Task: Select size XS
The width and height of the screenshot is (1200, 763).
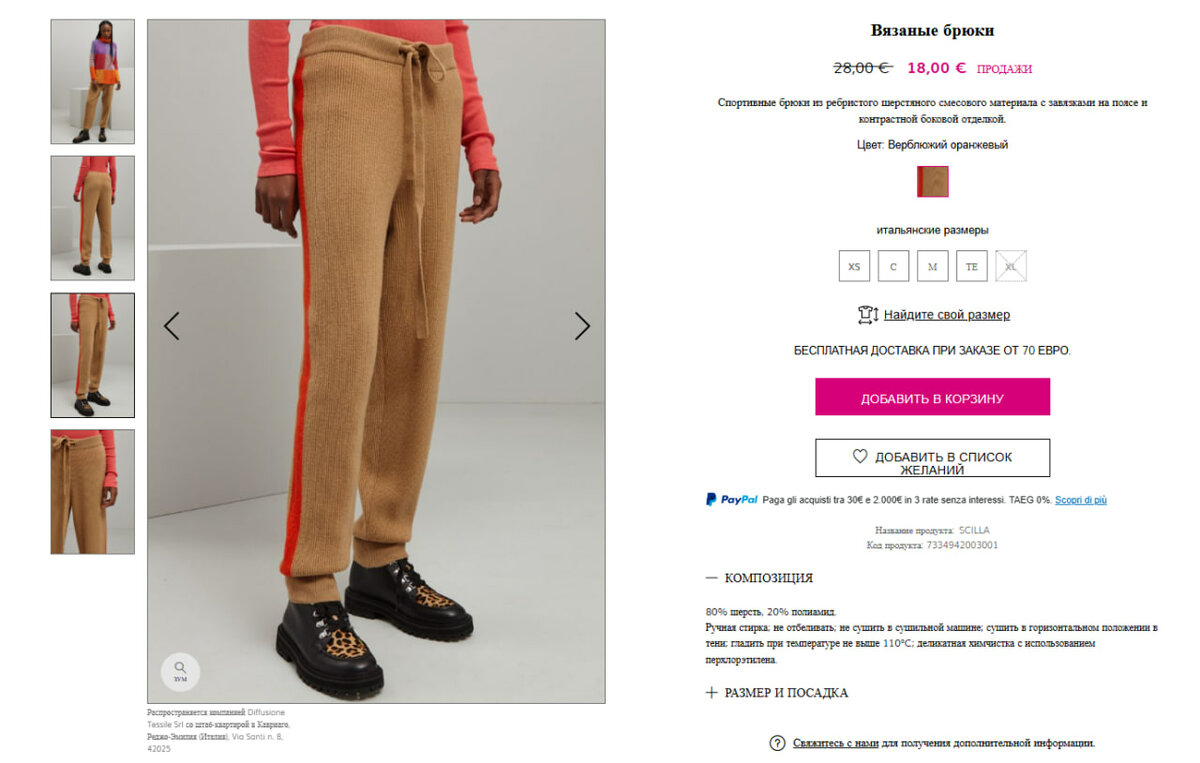Action: [854, 266]
